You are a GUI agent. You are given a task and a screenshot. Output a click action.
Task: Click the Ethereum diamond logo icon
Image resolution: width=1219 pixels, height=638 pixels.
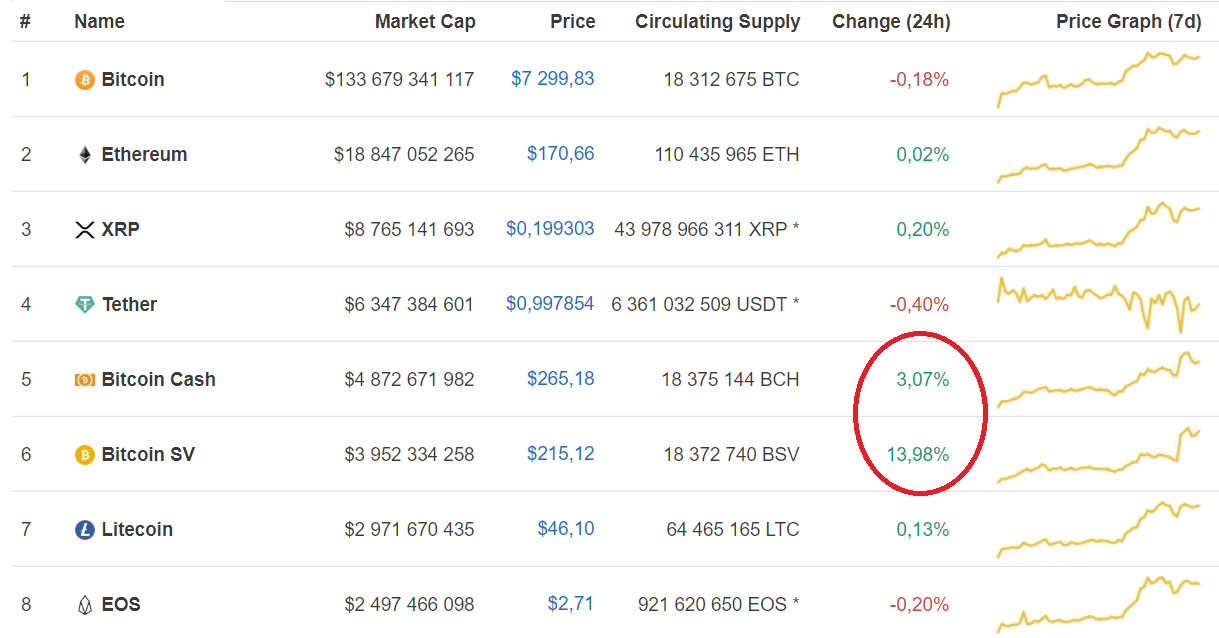(x=85, y=155)
